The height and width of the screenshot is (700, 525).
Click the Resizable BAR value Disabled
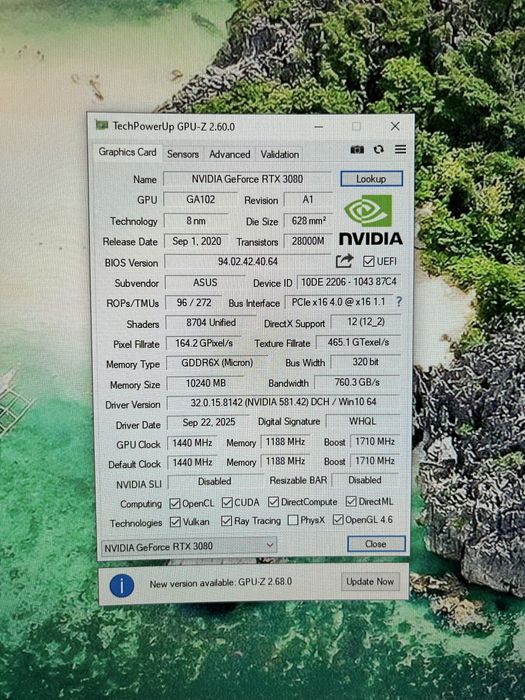pos(365,480)
